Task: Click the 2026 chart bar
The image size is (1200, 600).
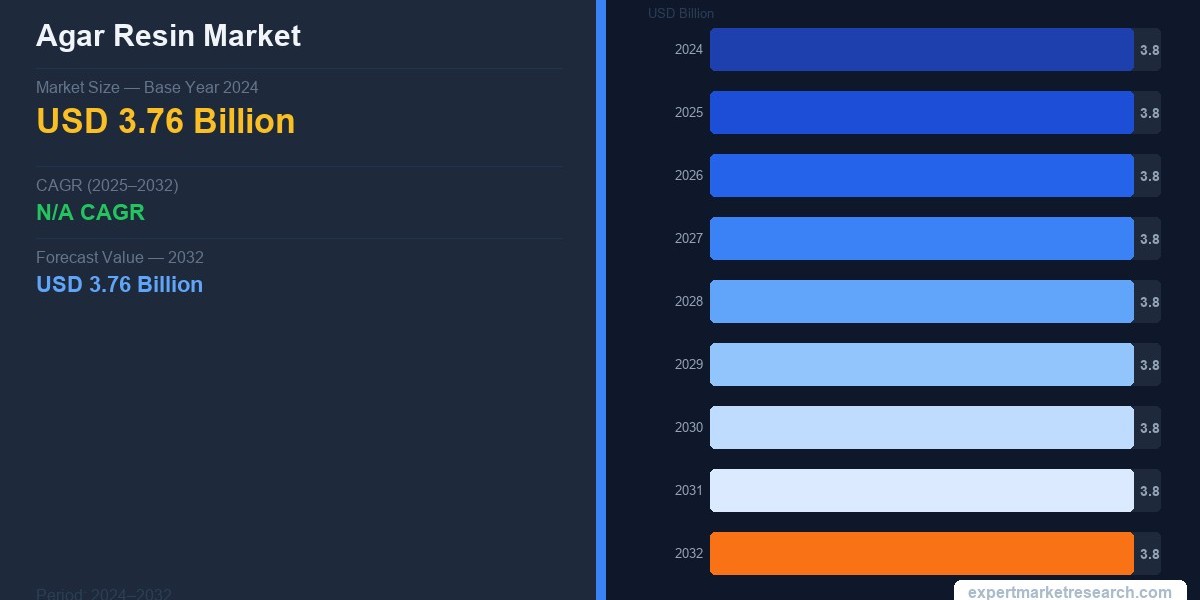Action: click(x=921, y=176)
